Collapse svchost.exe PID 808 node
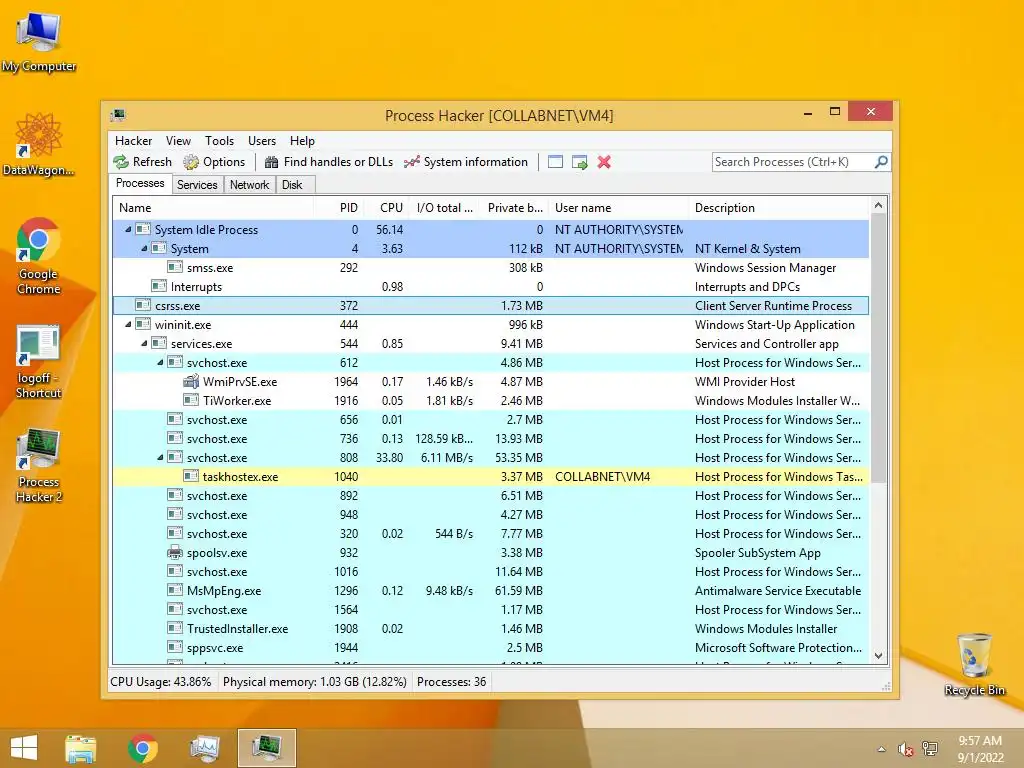 (x=160, y=457)
